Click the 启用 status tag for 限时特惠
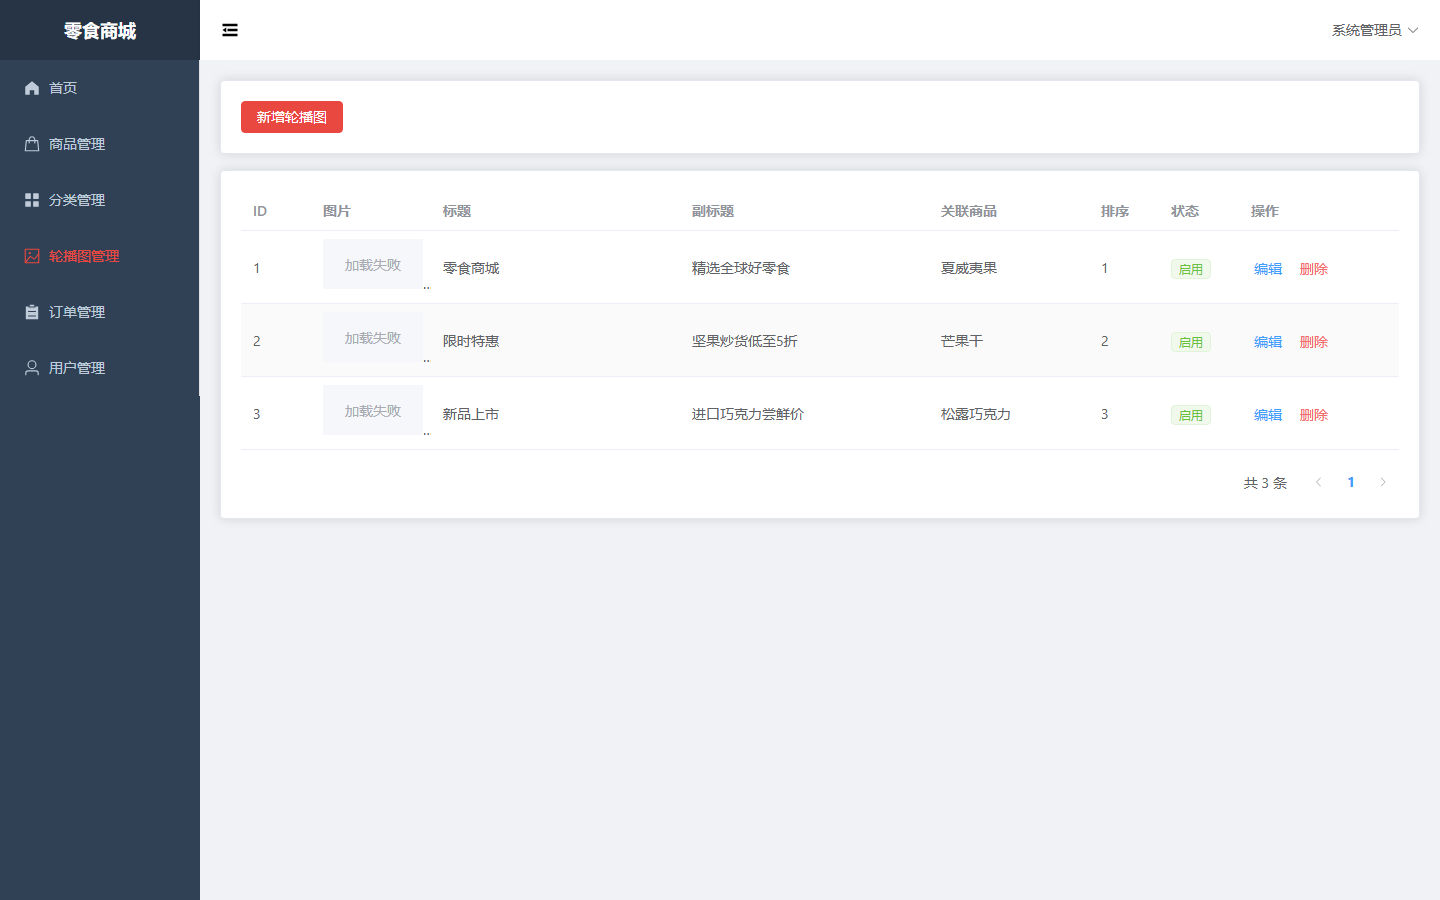Viewport: 1440px width, 900px height. [x=1191, y=342]
